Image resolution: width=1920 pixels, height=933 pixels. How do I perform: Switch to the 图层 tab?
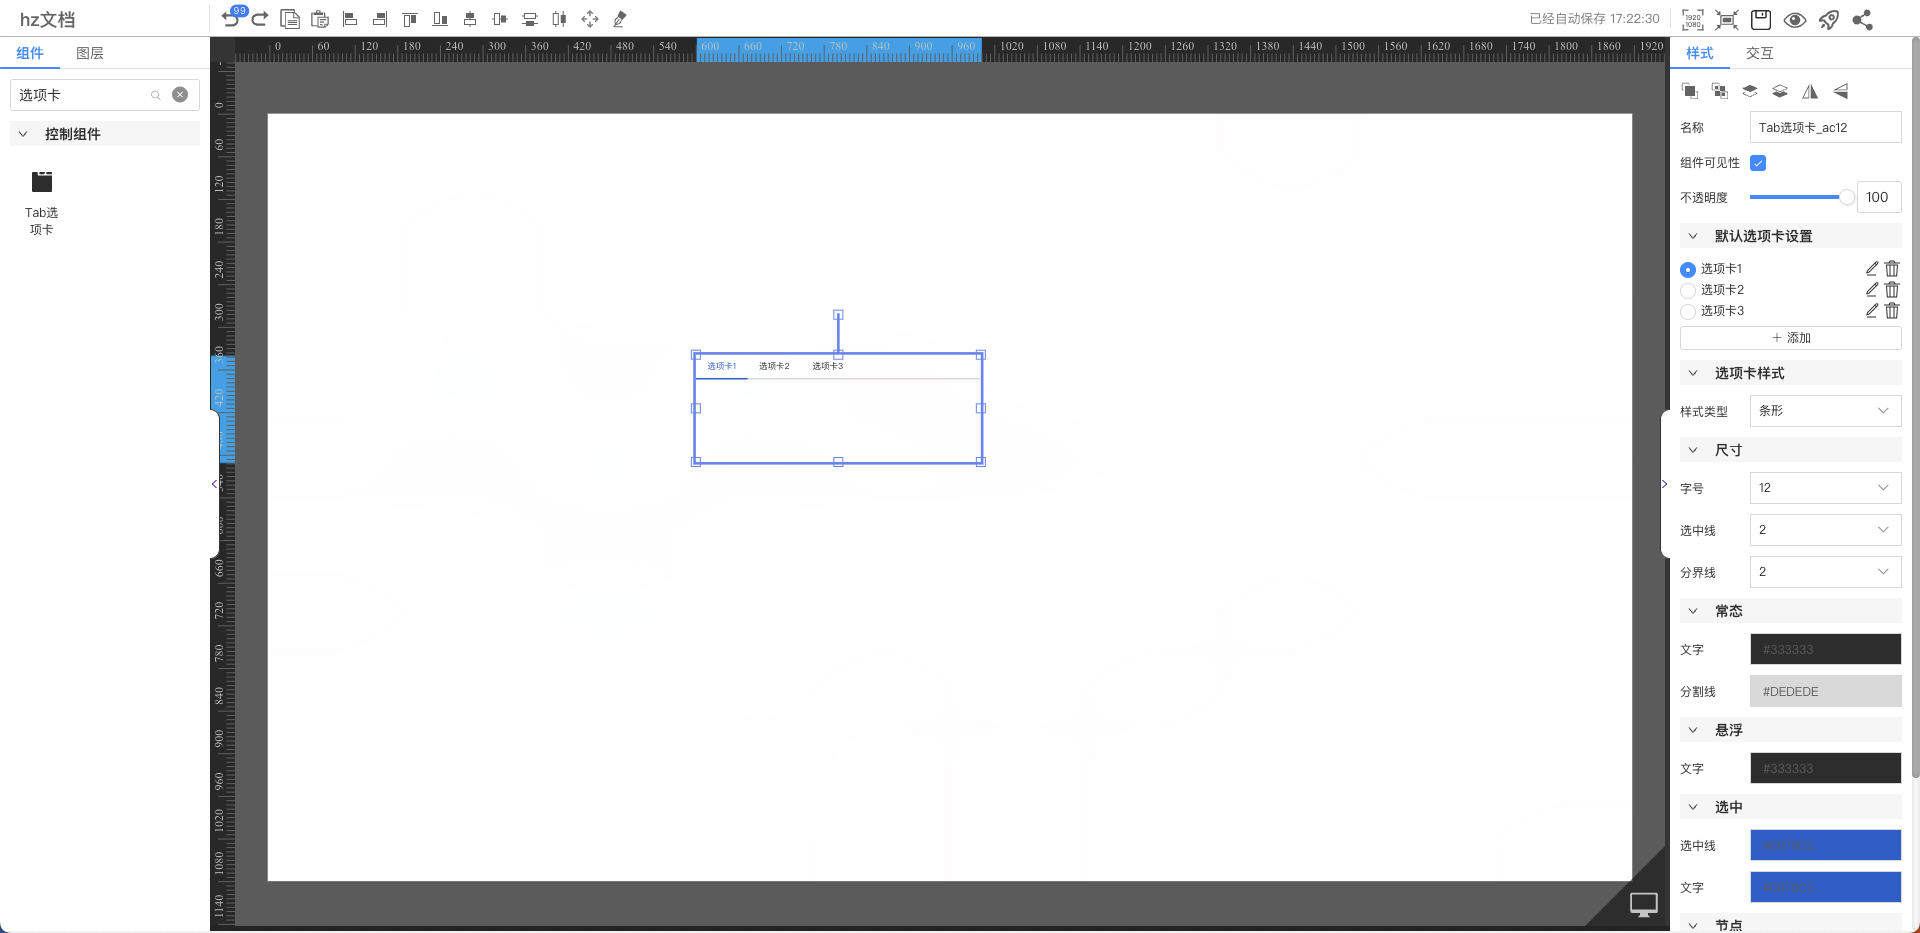(90, 53)
